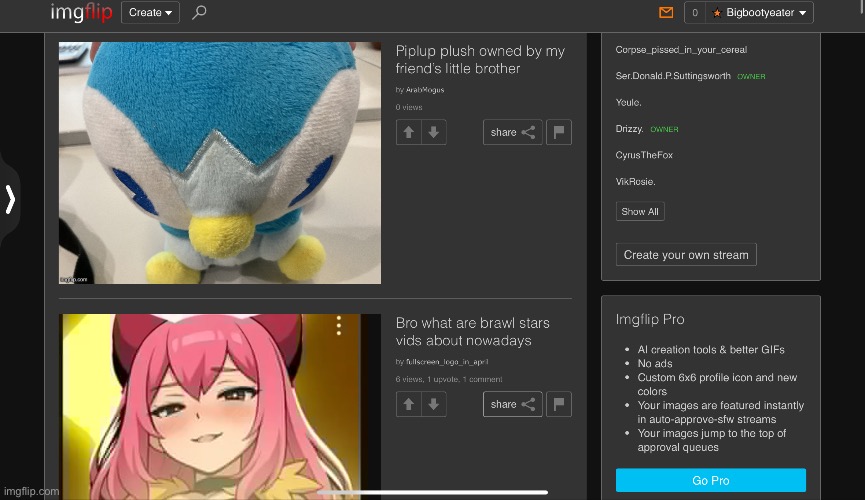Open the Piplup plush post title

click(480, 60)
